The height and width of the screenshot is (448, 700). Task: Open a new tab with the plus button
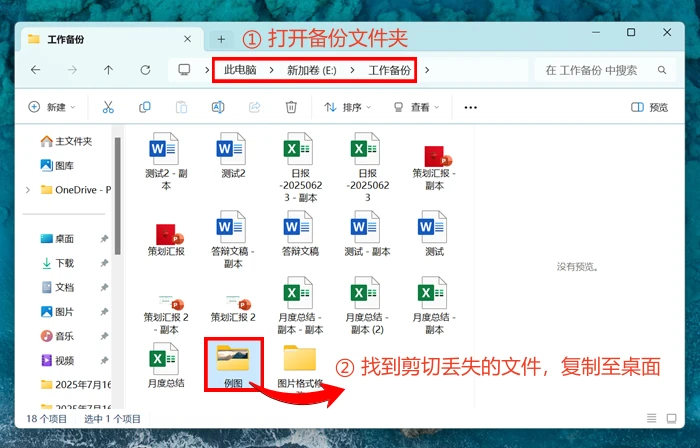221,39
